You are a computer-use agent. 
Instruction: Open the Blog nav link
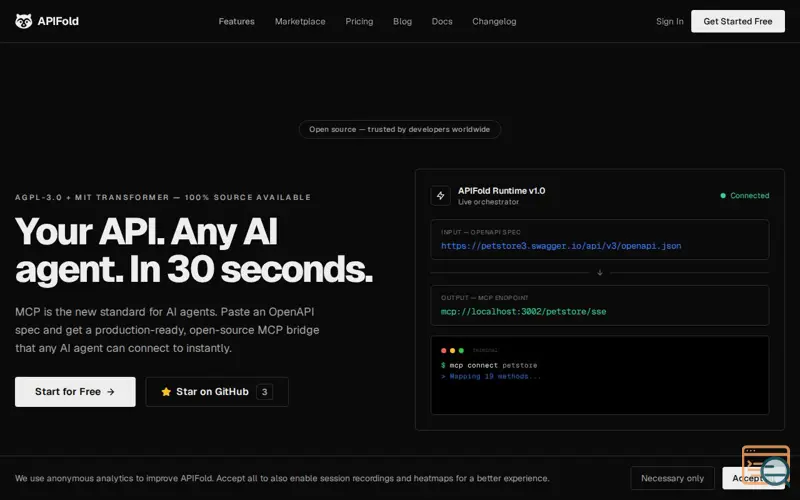[402, 21]
